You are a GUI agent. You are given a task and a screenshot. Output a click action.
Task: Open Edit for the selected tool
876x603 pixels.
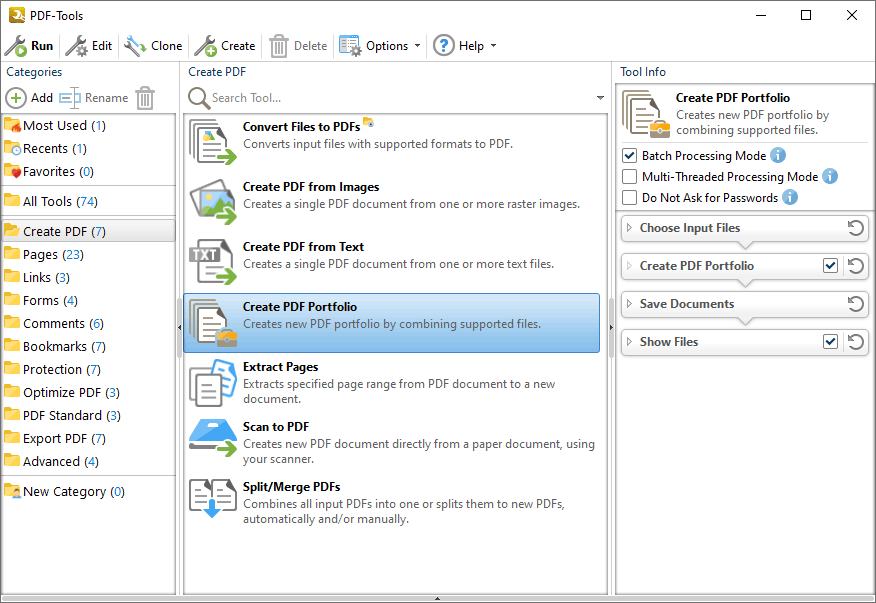tap(89, 46)
